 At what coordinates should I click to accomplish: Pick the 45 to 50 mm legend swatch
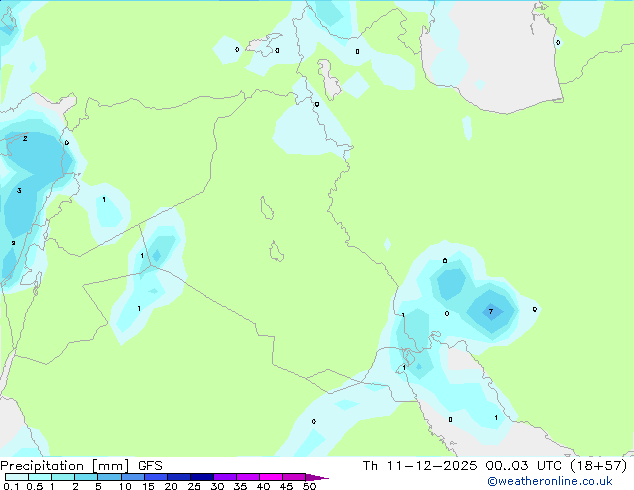click(x=294, y=477)
